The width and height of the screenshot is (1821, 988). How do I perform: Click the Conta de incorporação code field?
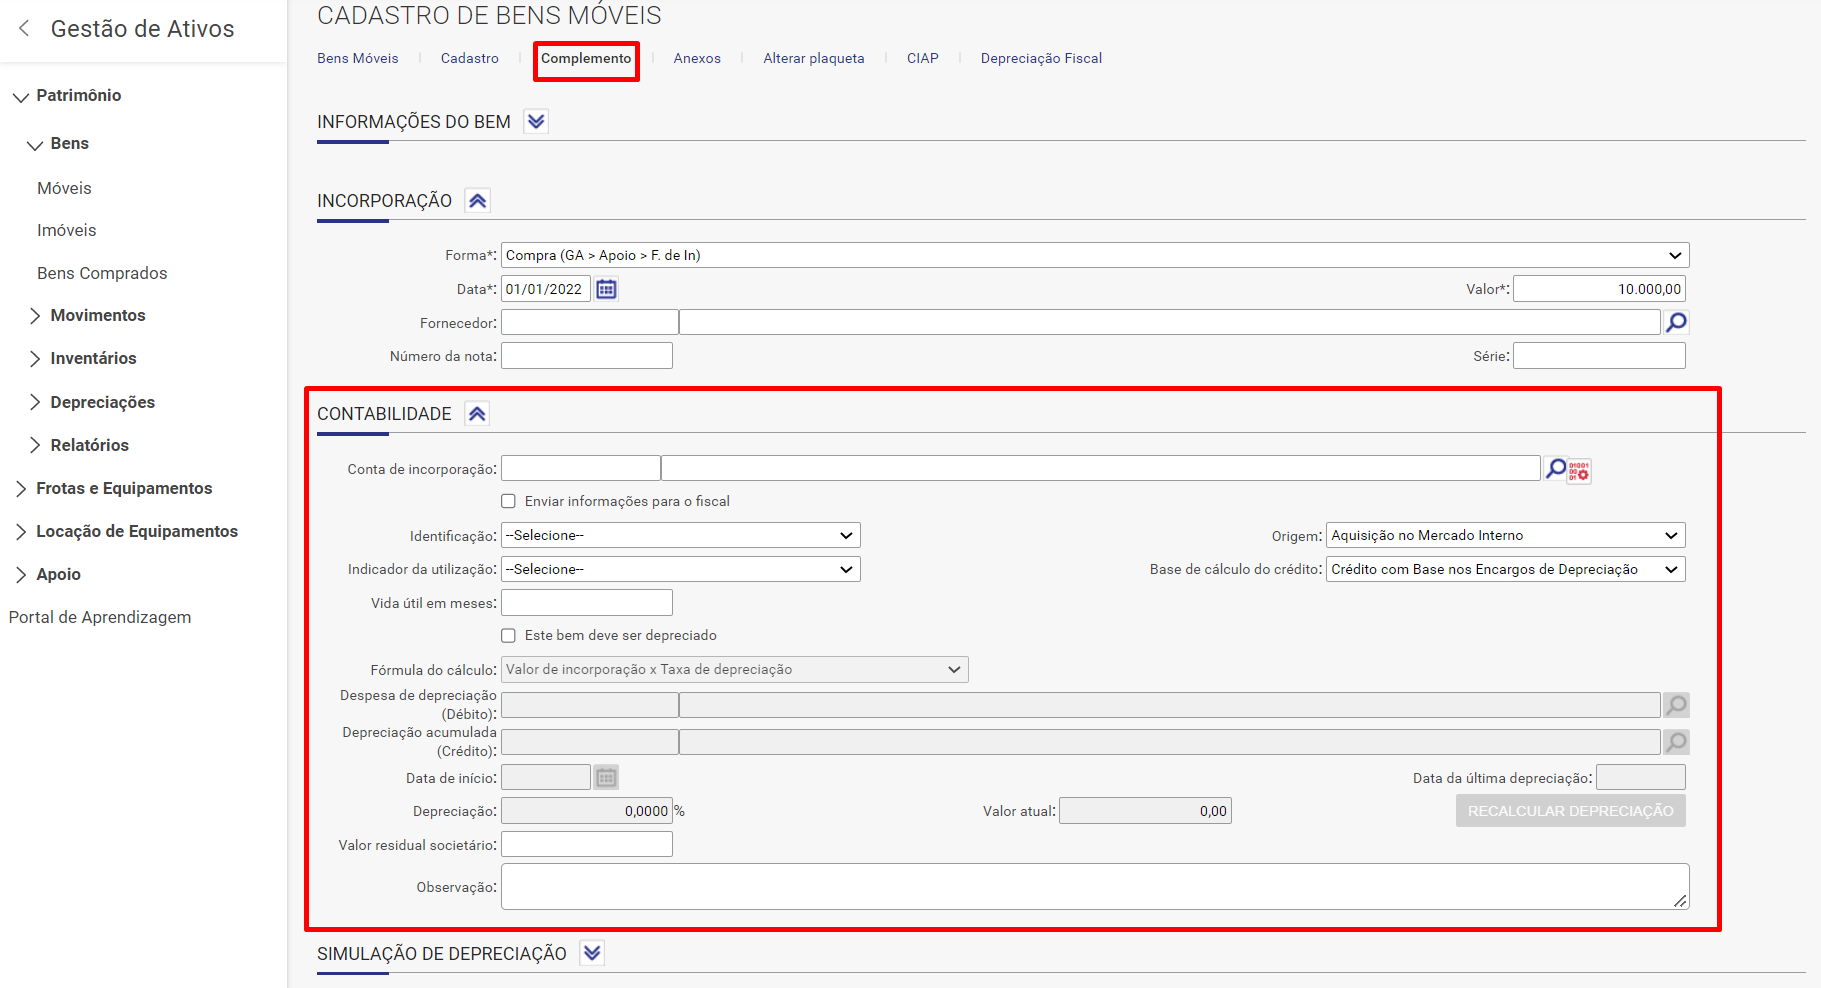click(581, 468)
